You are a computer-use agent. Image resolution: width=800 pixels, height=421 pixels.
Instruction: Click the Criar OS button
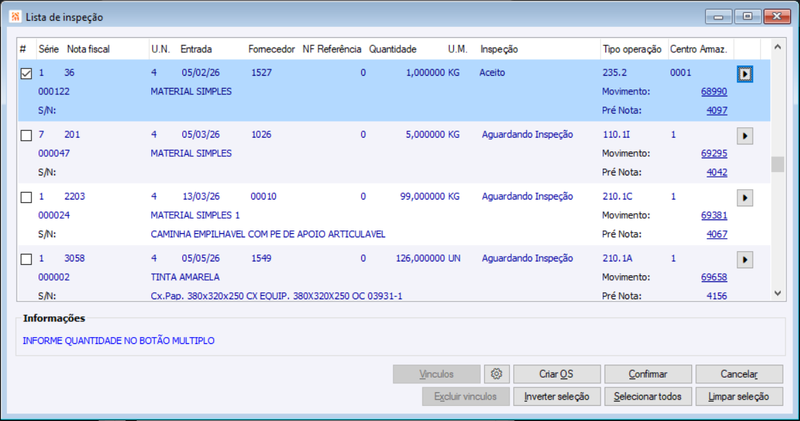point(557,374)
